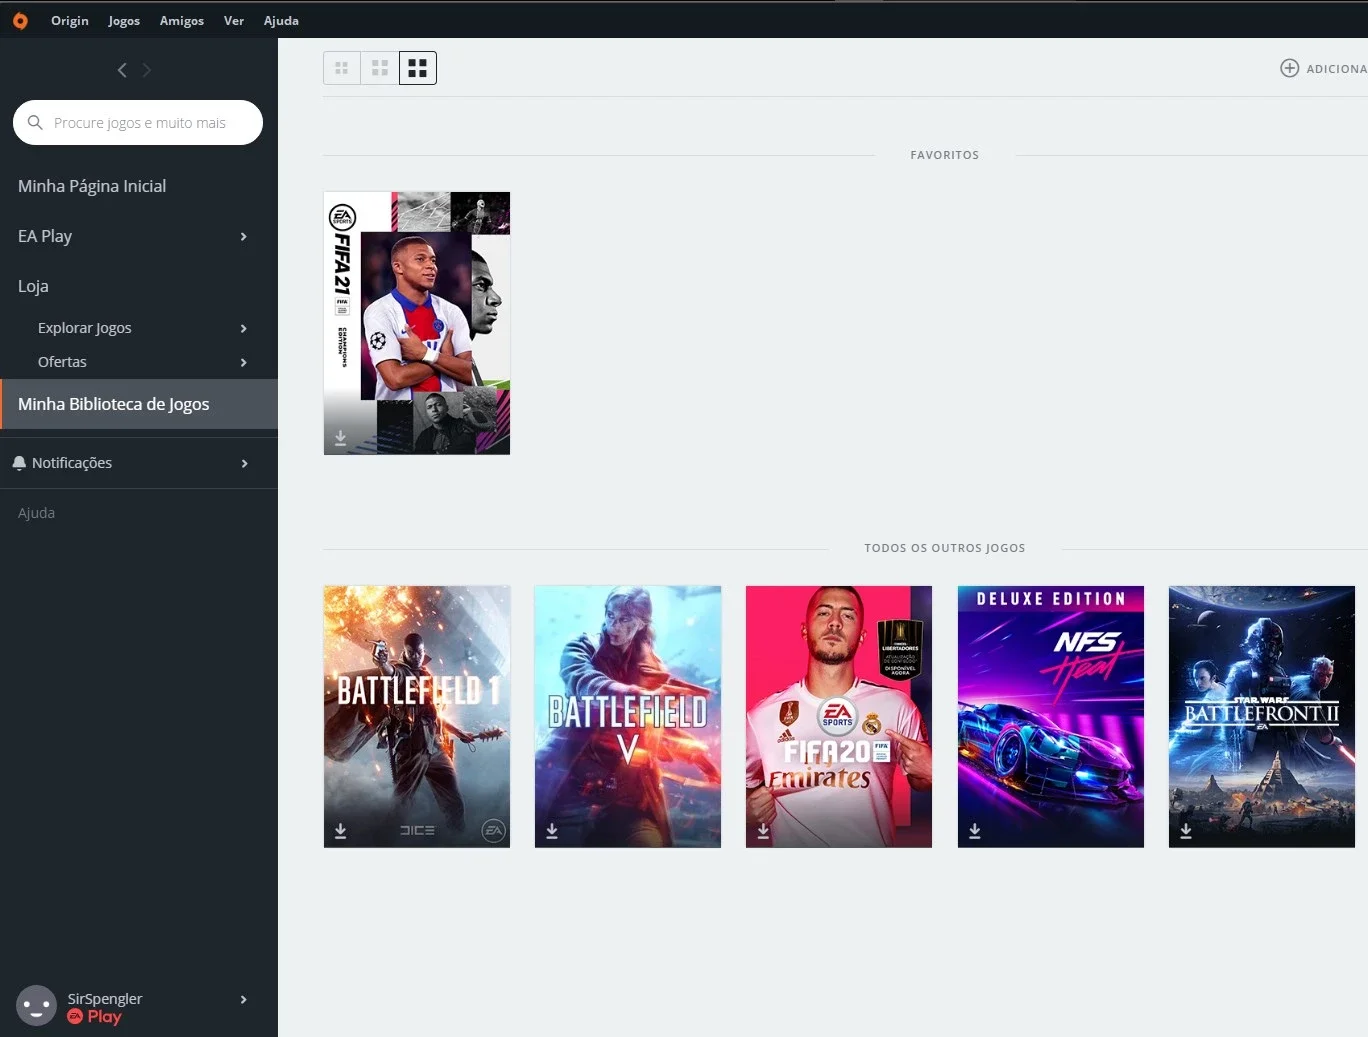Download Battlefield 1 via arrow icon

[341, 831]
